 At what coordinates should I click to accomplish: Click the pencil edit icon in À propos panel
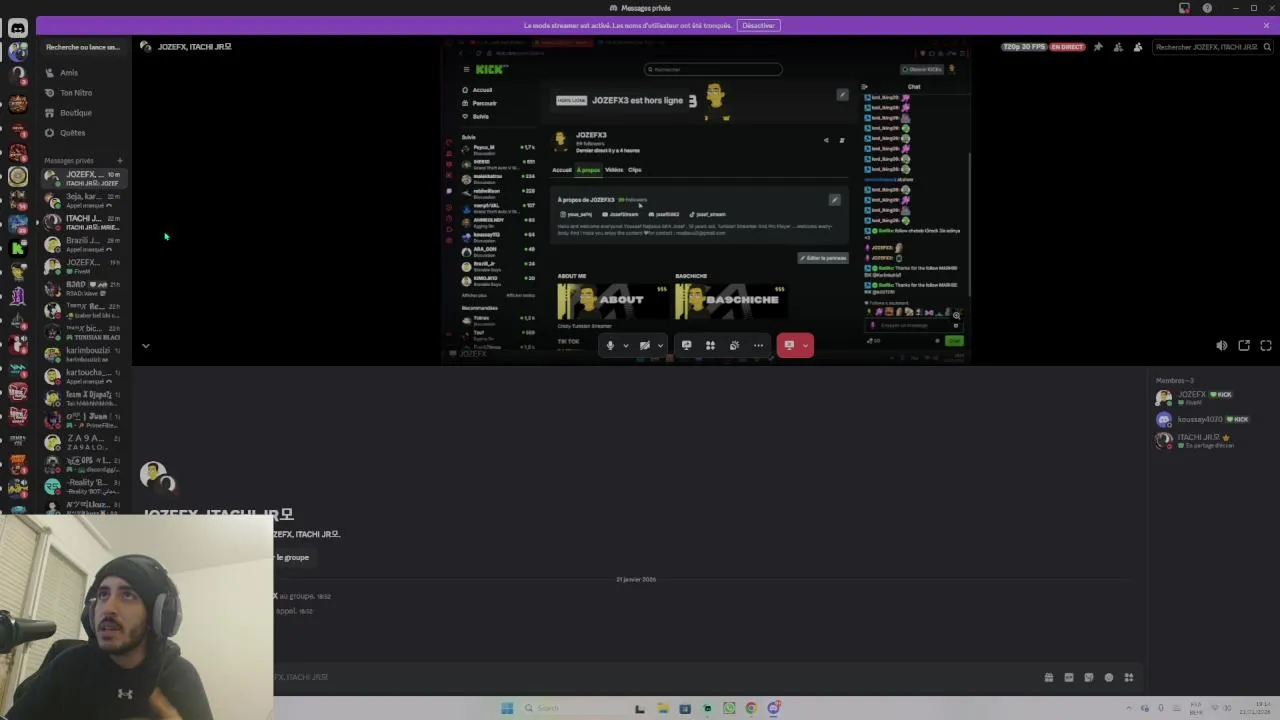coord(834,200)
